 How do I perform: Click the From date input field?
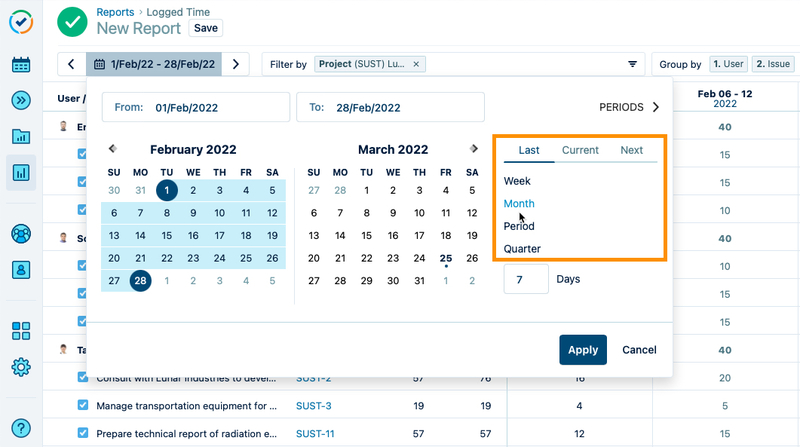pyautogui.click(x=195, y=107)
